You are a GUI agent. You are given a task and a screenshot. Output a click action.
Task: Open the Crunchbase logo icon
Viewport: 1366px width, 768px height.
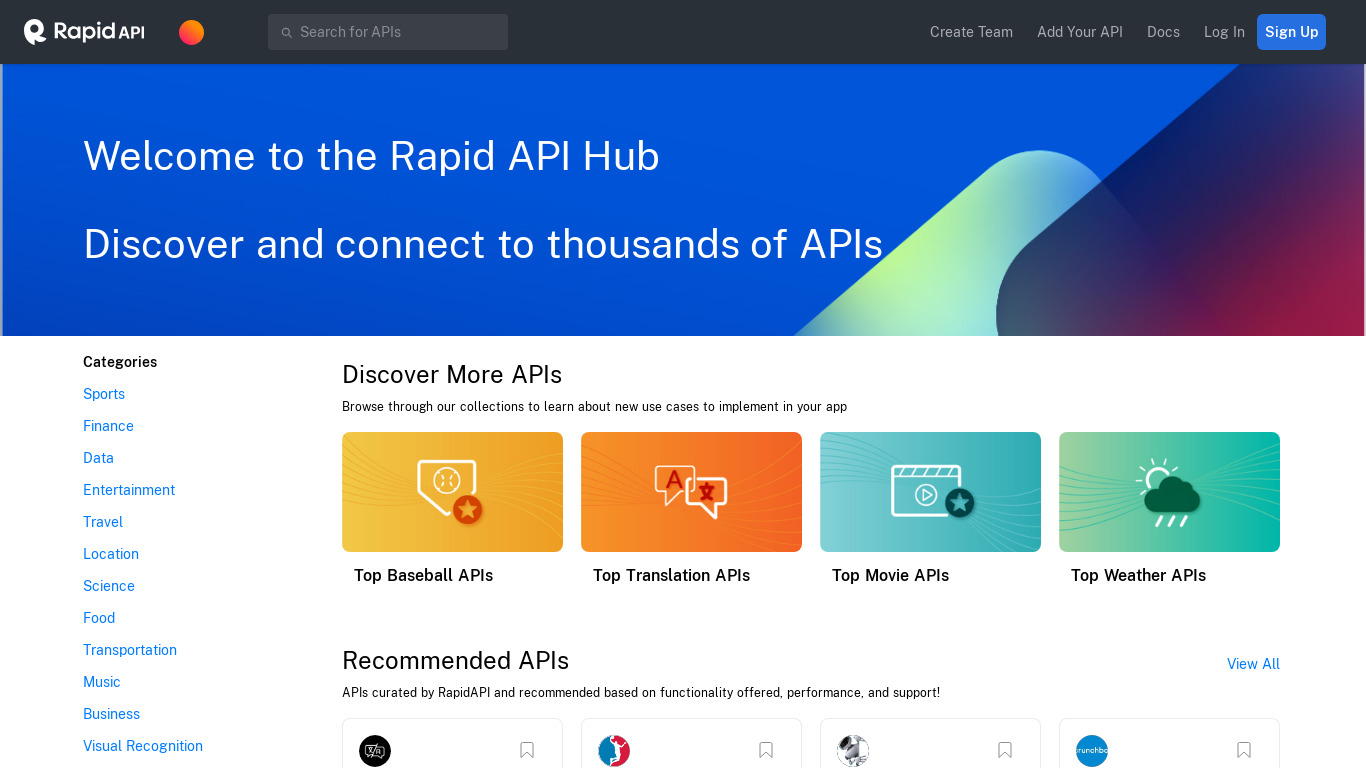[x=1092, y=751]
